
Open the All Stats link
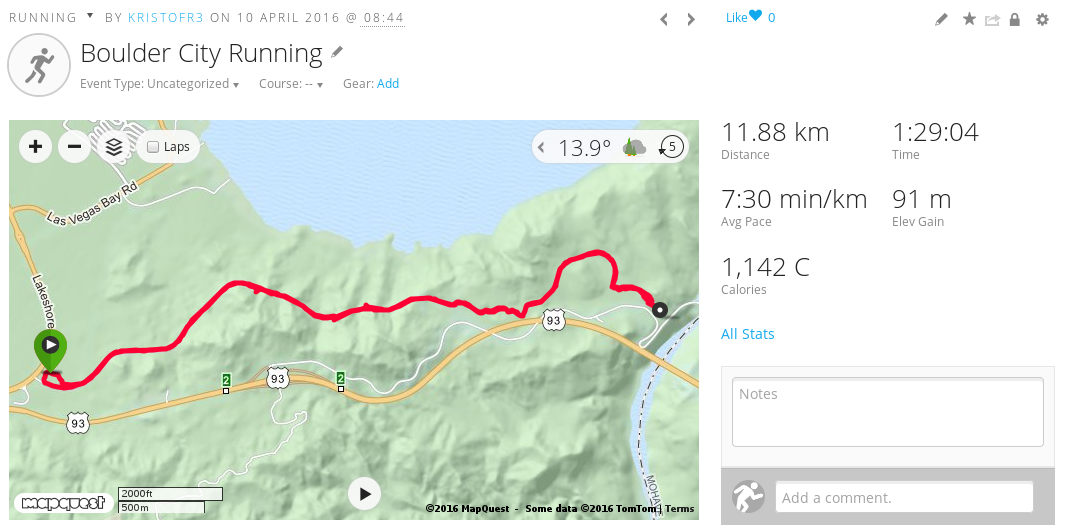click(747, 334)
